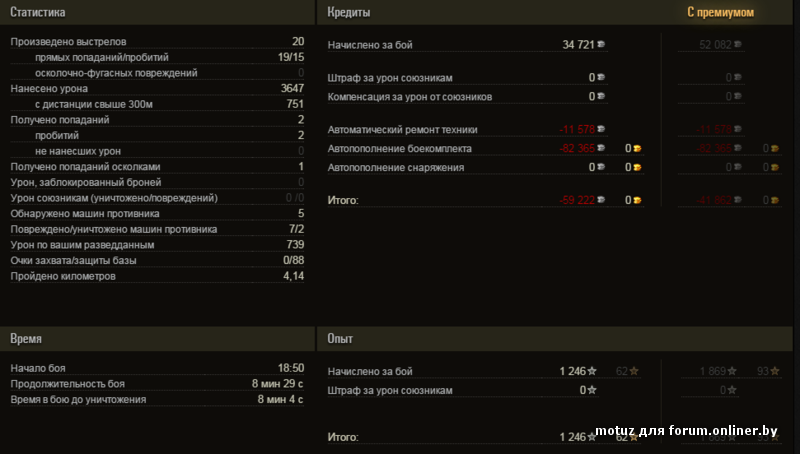This screenshot has height=454, width=800.
Task: Click the gold coin icon in the Итого row
Action: click(637, 200)
